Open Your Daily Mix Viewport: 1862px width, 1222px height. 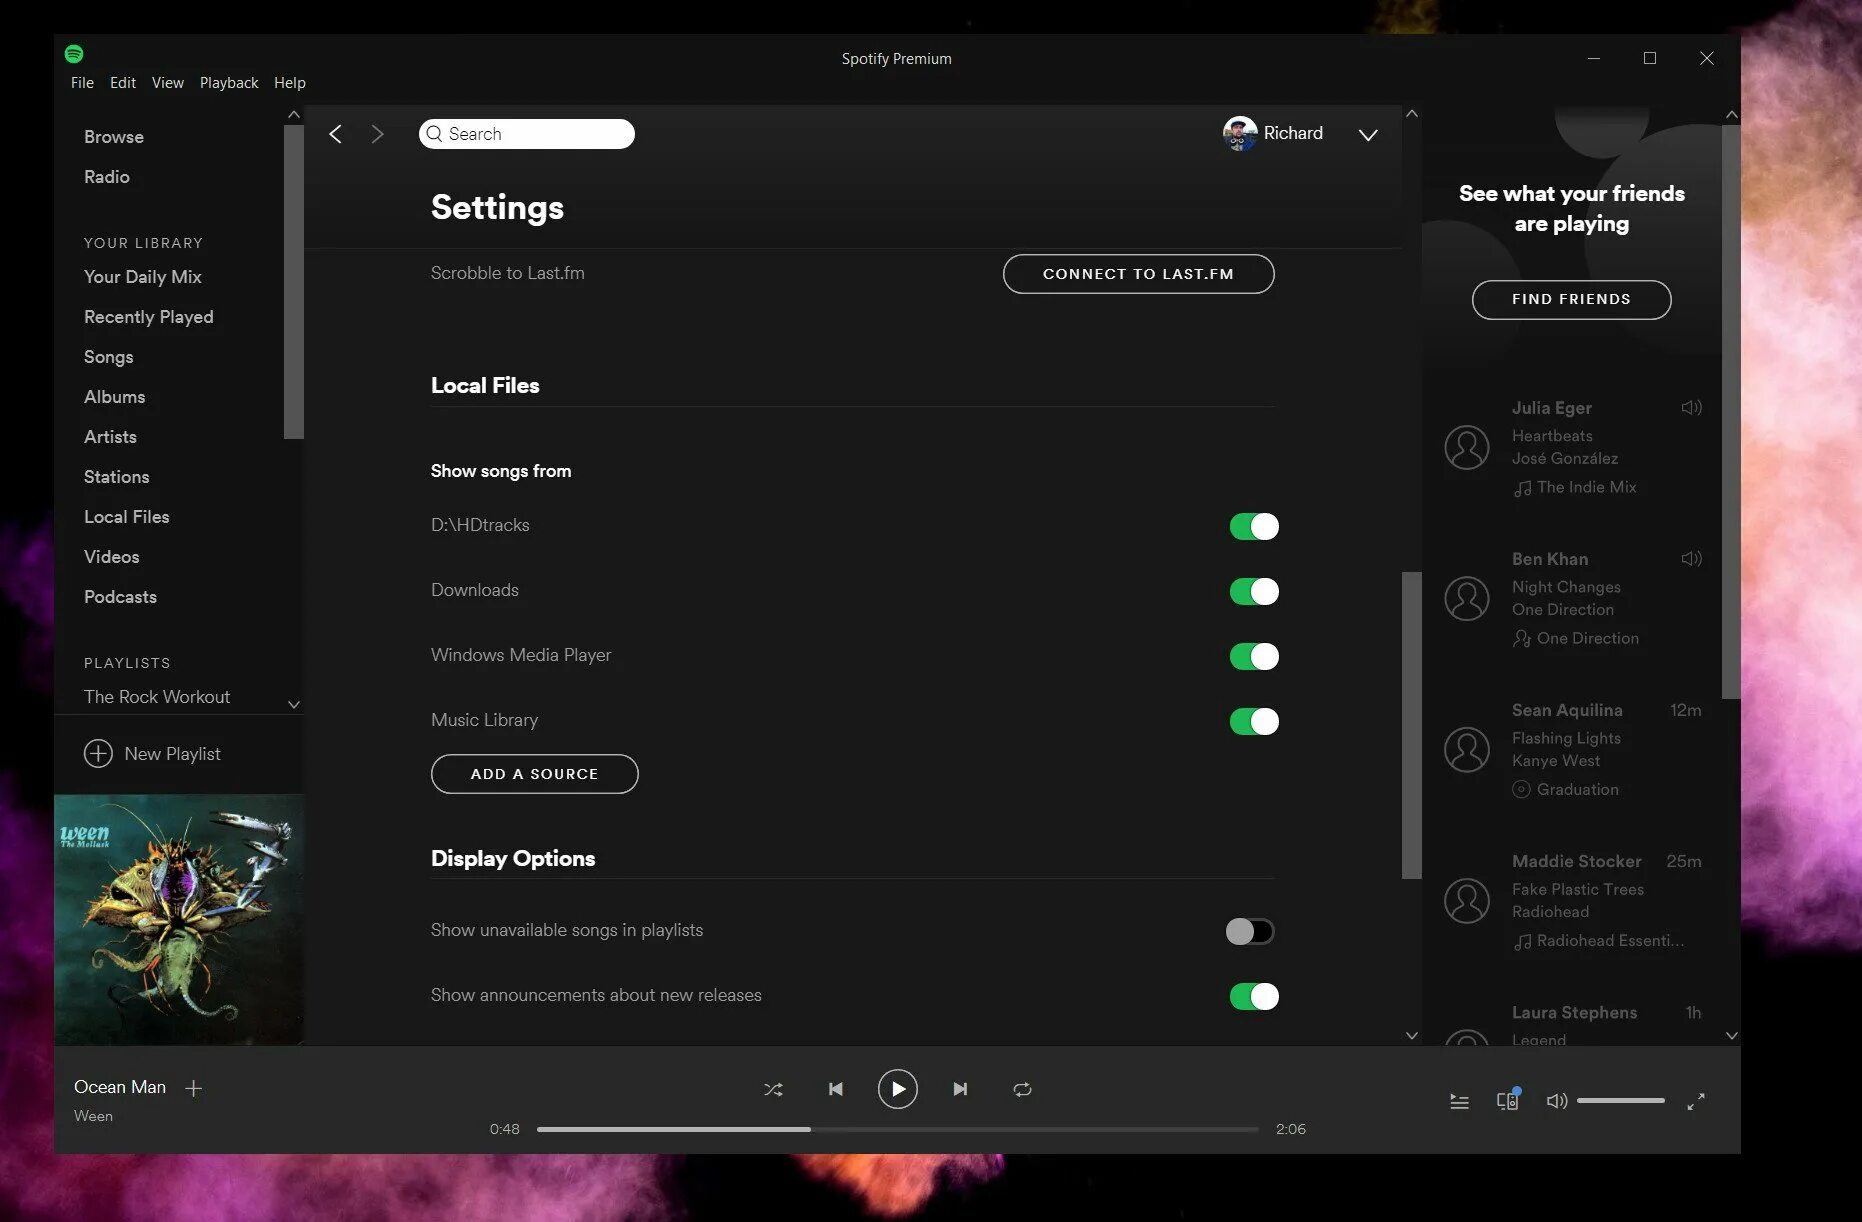tap(143, 277)
